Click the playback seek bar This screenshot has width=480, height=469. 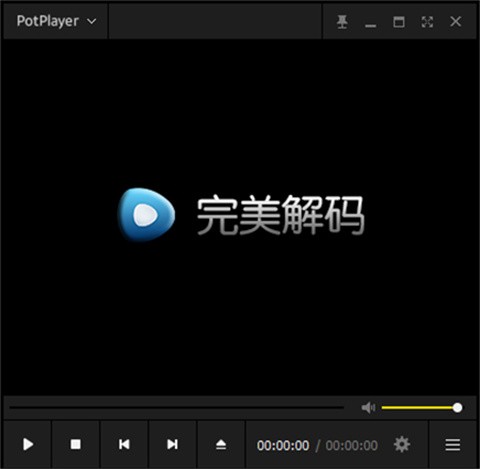click(177, 407)
